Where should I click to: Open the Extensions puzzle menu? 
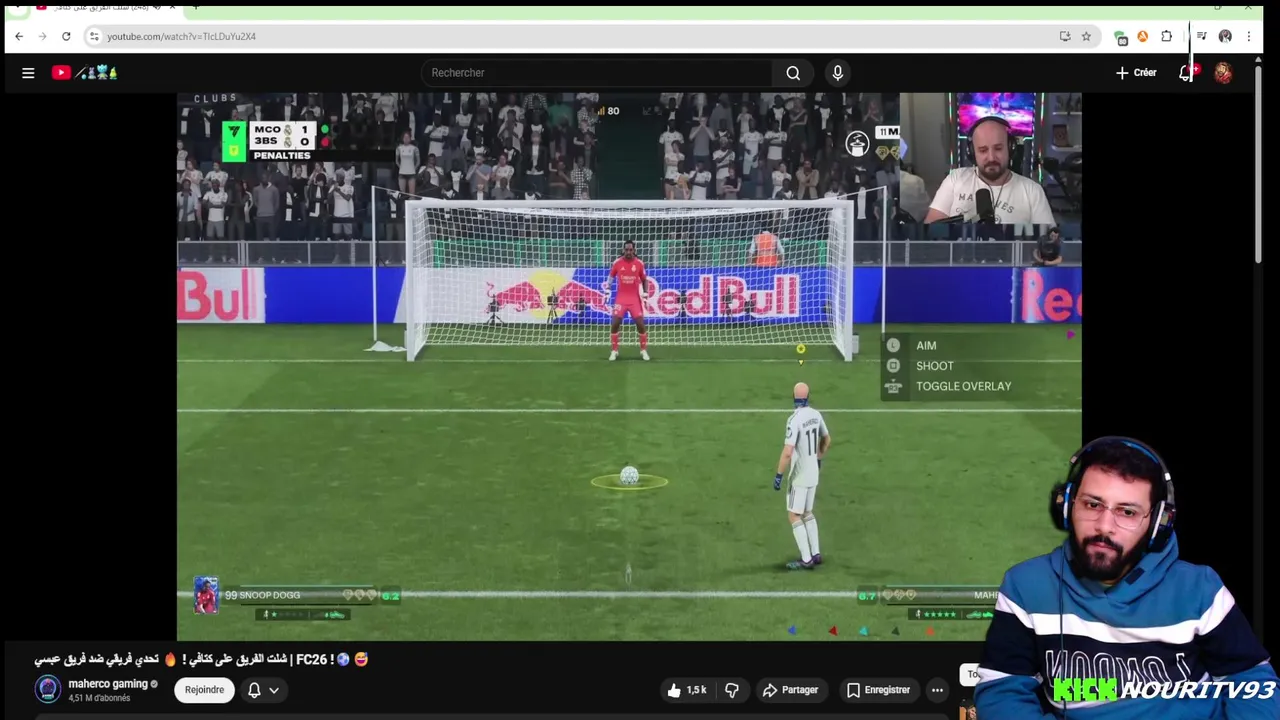pos(1166,36)
